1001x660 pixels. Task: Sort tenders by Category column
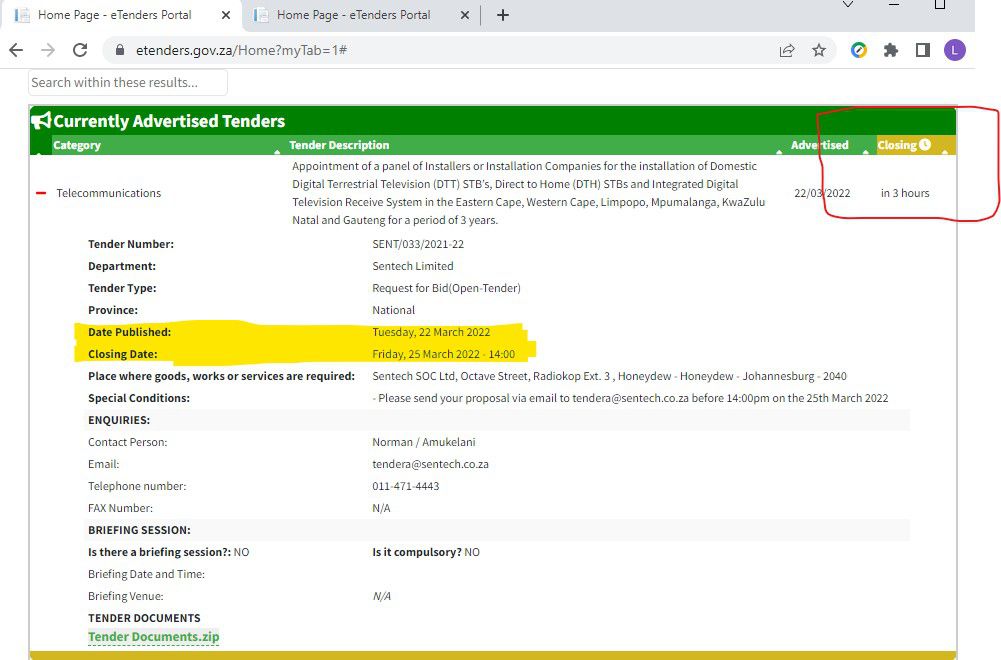click(x=77, y=145)
